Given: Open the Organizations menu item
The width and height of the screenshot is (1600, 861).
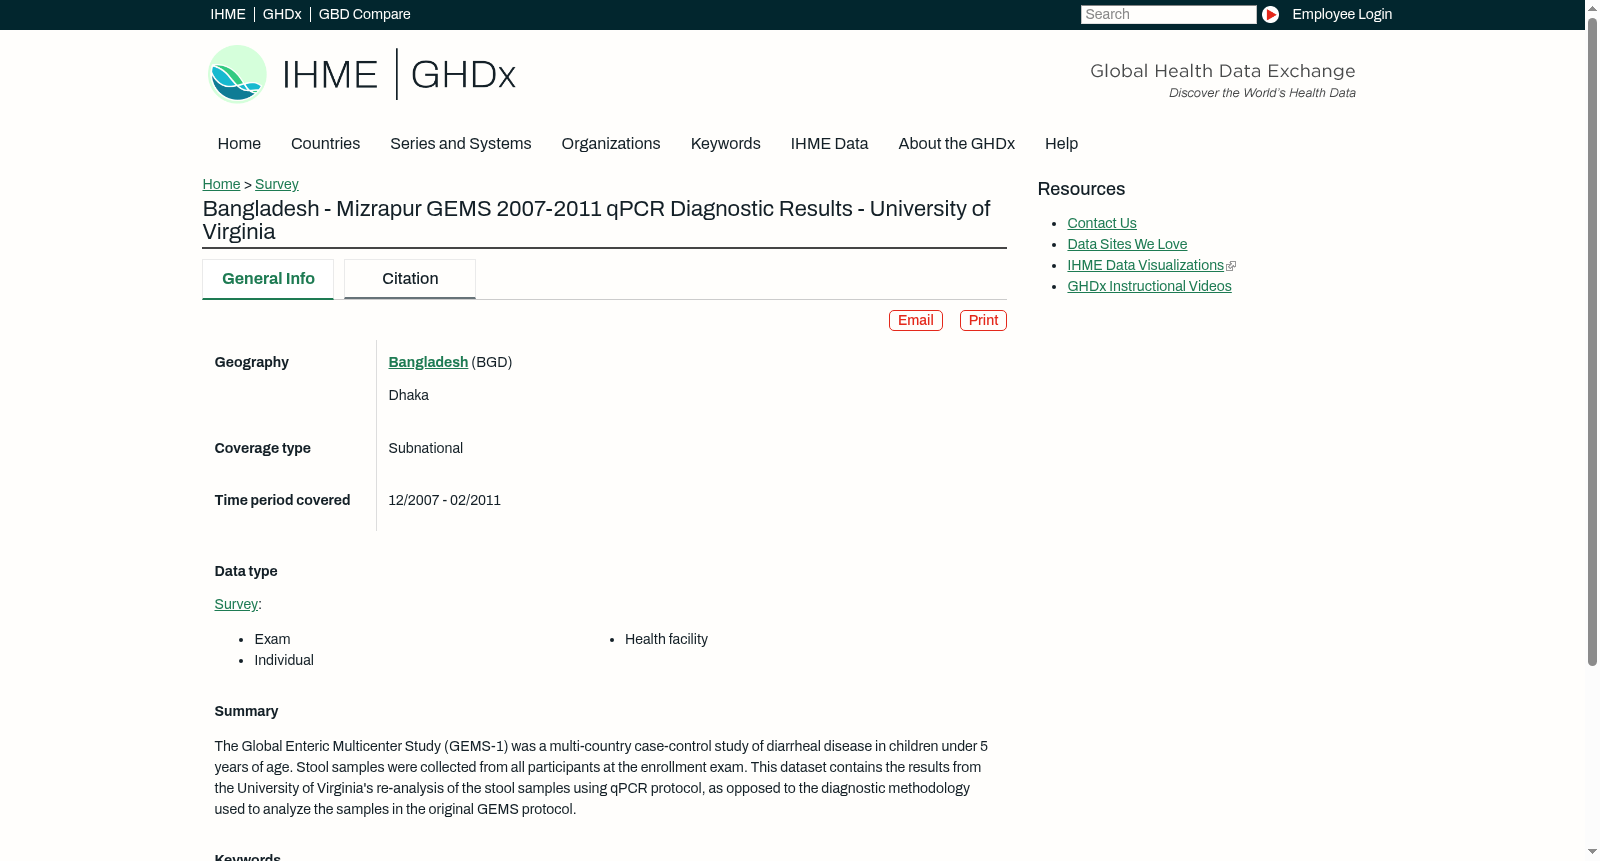Looking at the screenshot, I should [611, 144].
